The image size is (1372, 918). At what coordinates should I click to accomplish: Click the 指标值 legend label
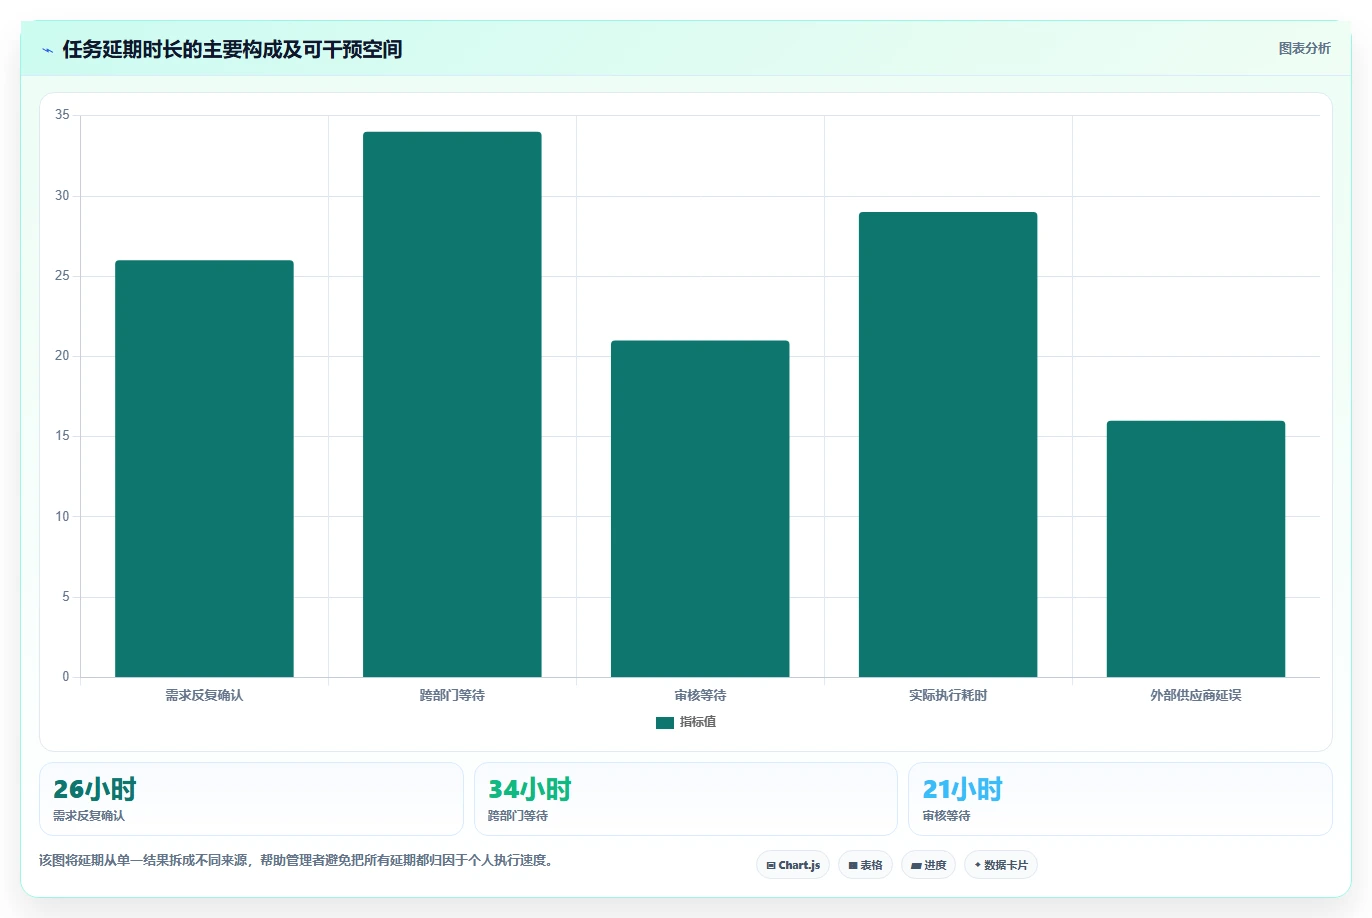[x=698, y=722]
